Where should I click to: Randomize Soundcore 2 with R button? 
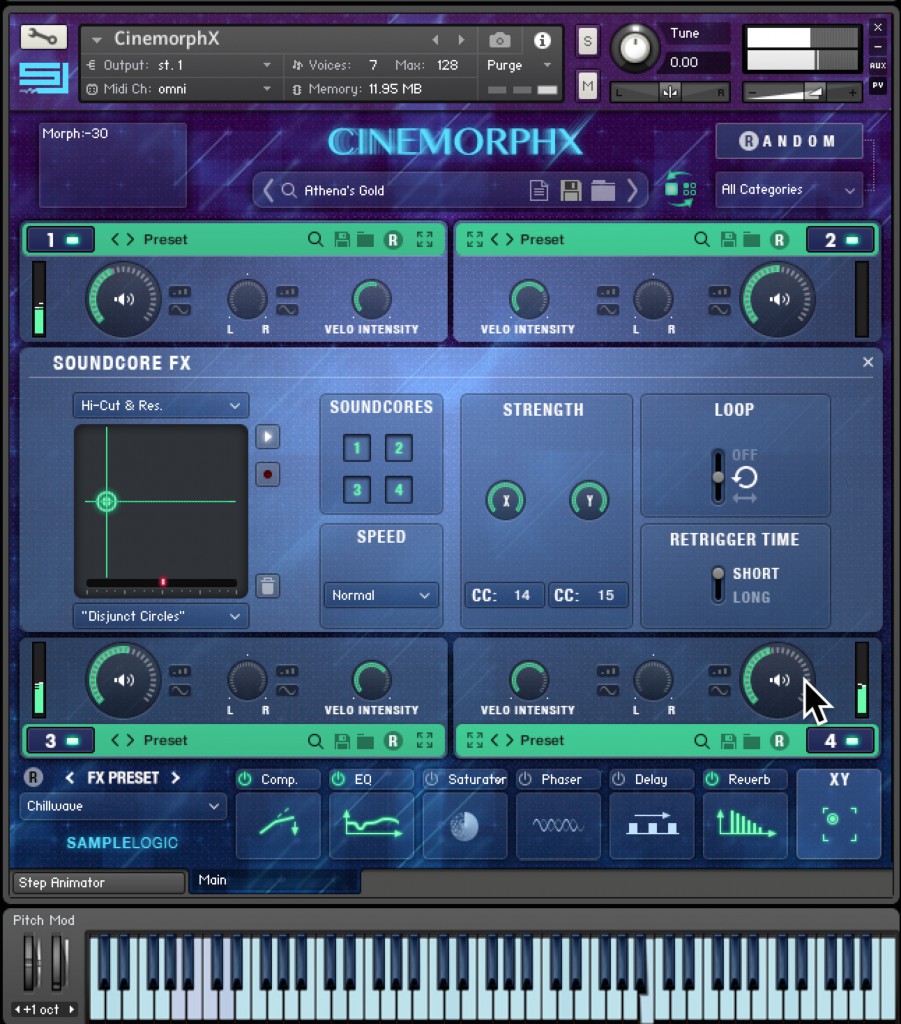pyautogui.click(x=779, y=240)
